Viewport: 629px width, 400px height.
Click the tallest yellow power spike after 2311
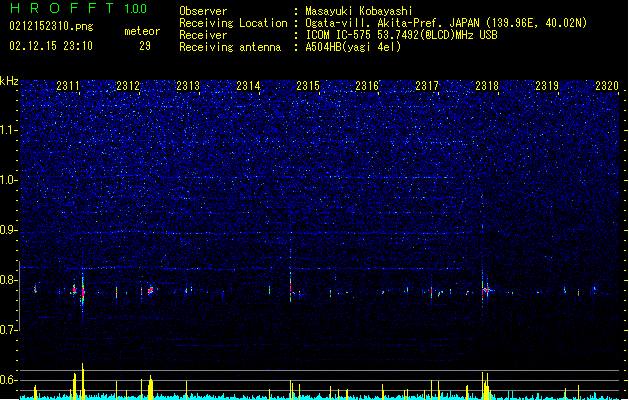point(83,380)
